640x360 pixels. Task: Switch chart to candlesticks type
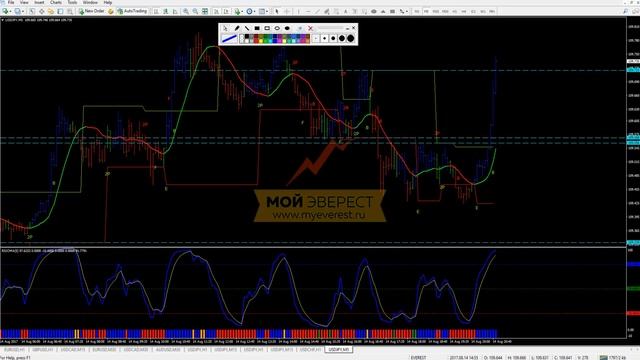(166, 11)
